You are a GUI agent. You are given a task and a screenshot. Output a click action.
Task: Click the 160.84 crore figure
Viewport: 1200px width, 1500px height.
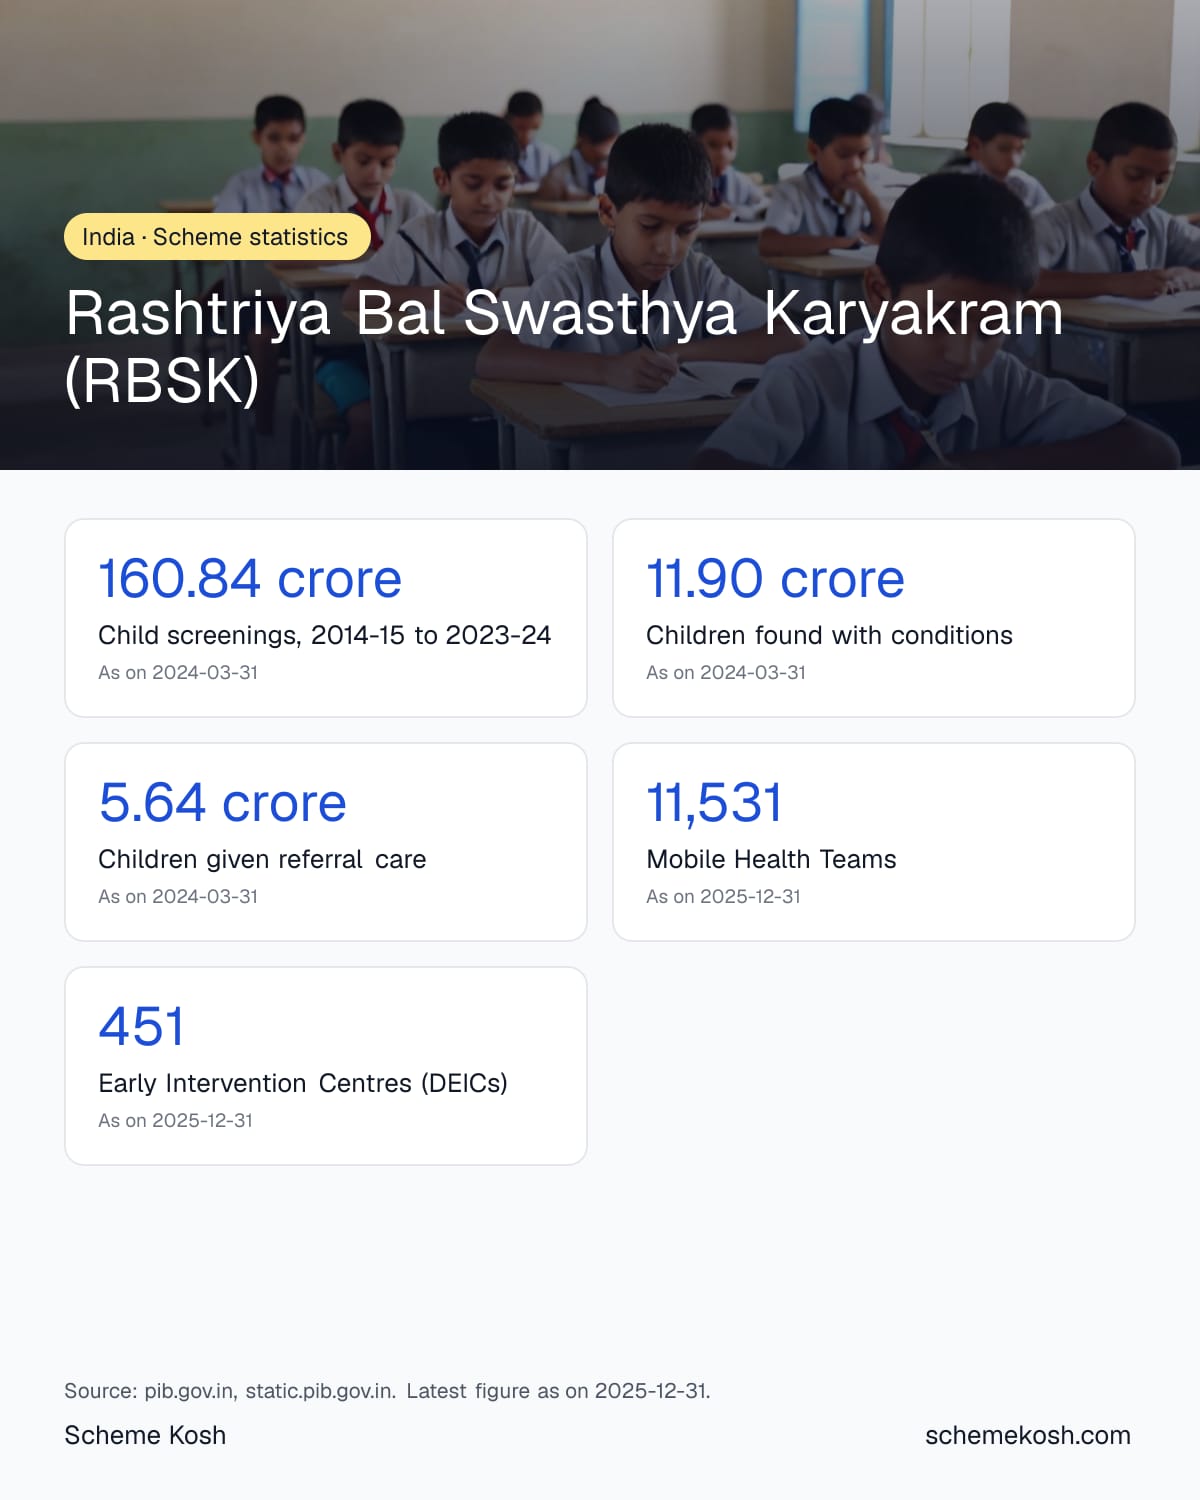pos(250,579)
